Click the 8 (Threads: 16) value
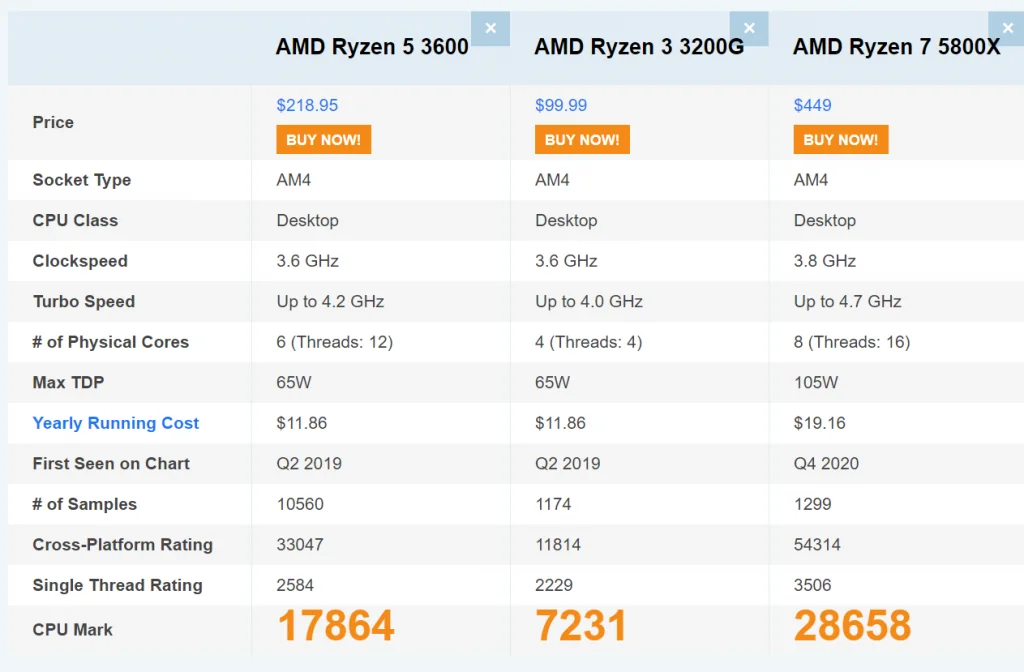 coord(852,342)
